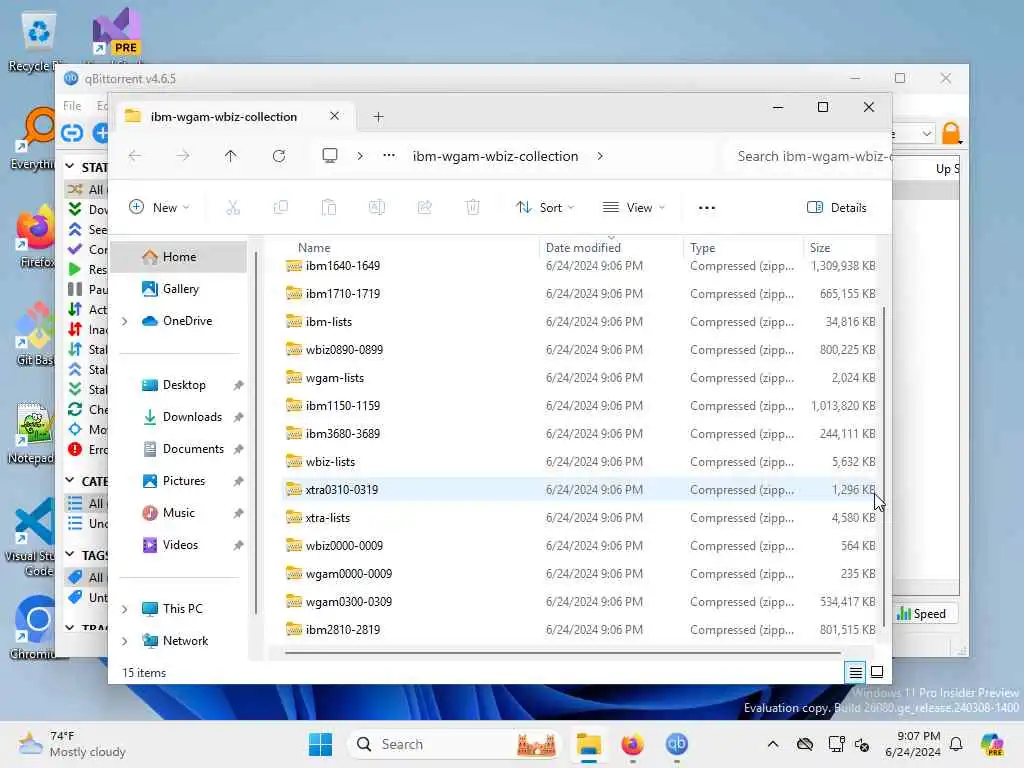Expand OneDrive in navigation pane

pyautogui.click(x=125, y=321)
